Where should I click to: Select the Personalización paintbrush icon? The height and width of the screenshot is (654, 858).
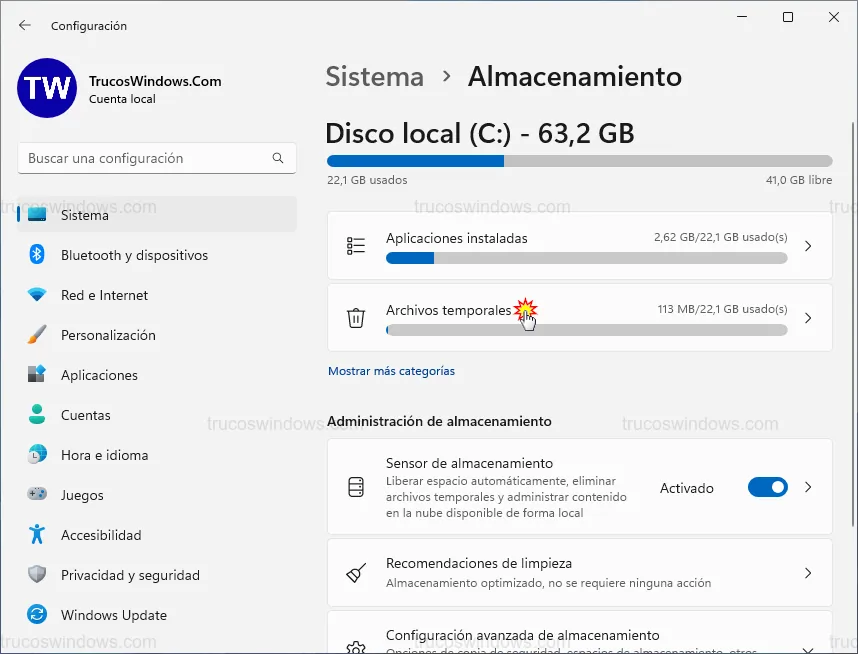coord(37,335)
